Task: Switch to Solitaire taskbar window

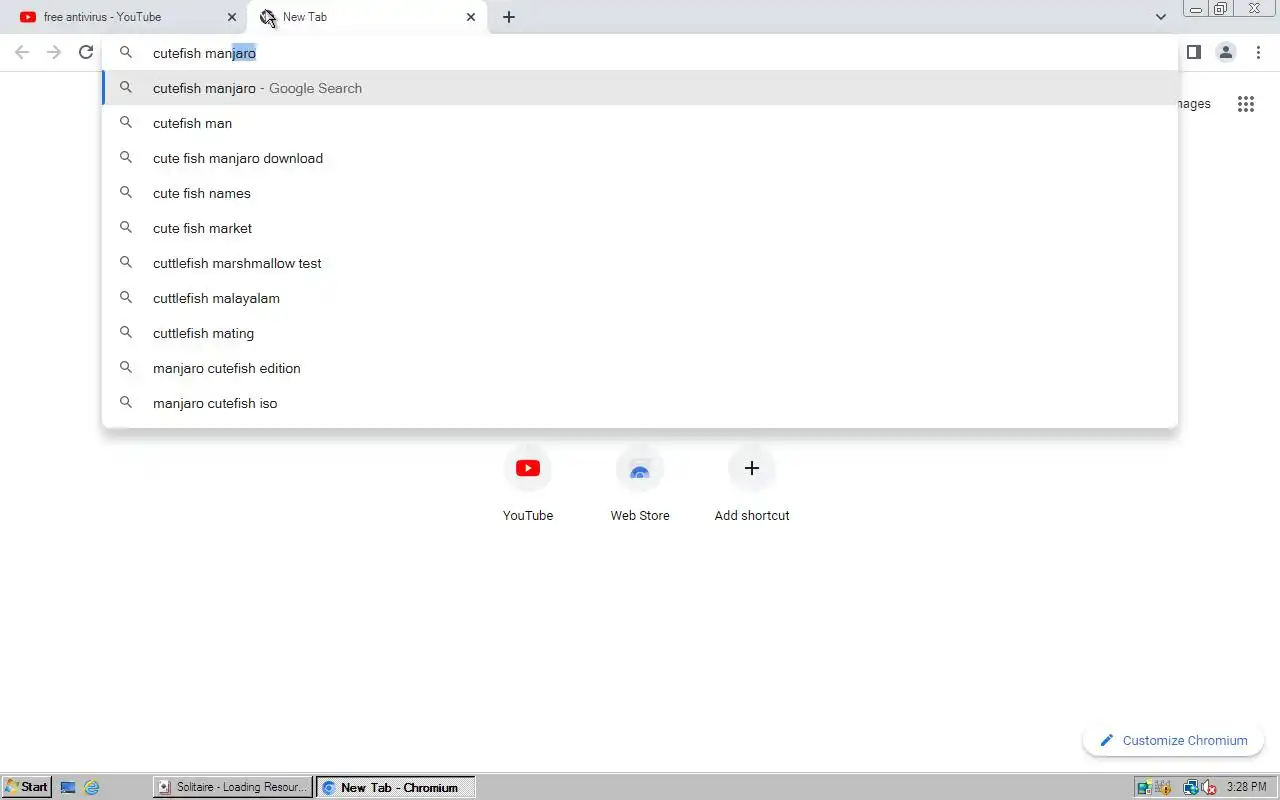Action: [x=233, y=787]
